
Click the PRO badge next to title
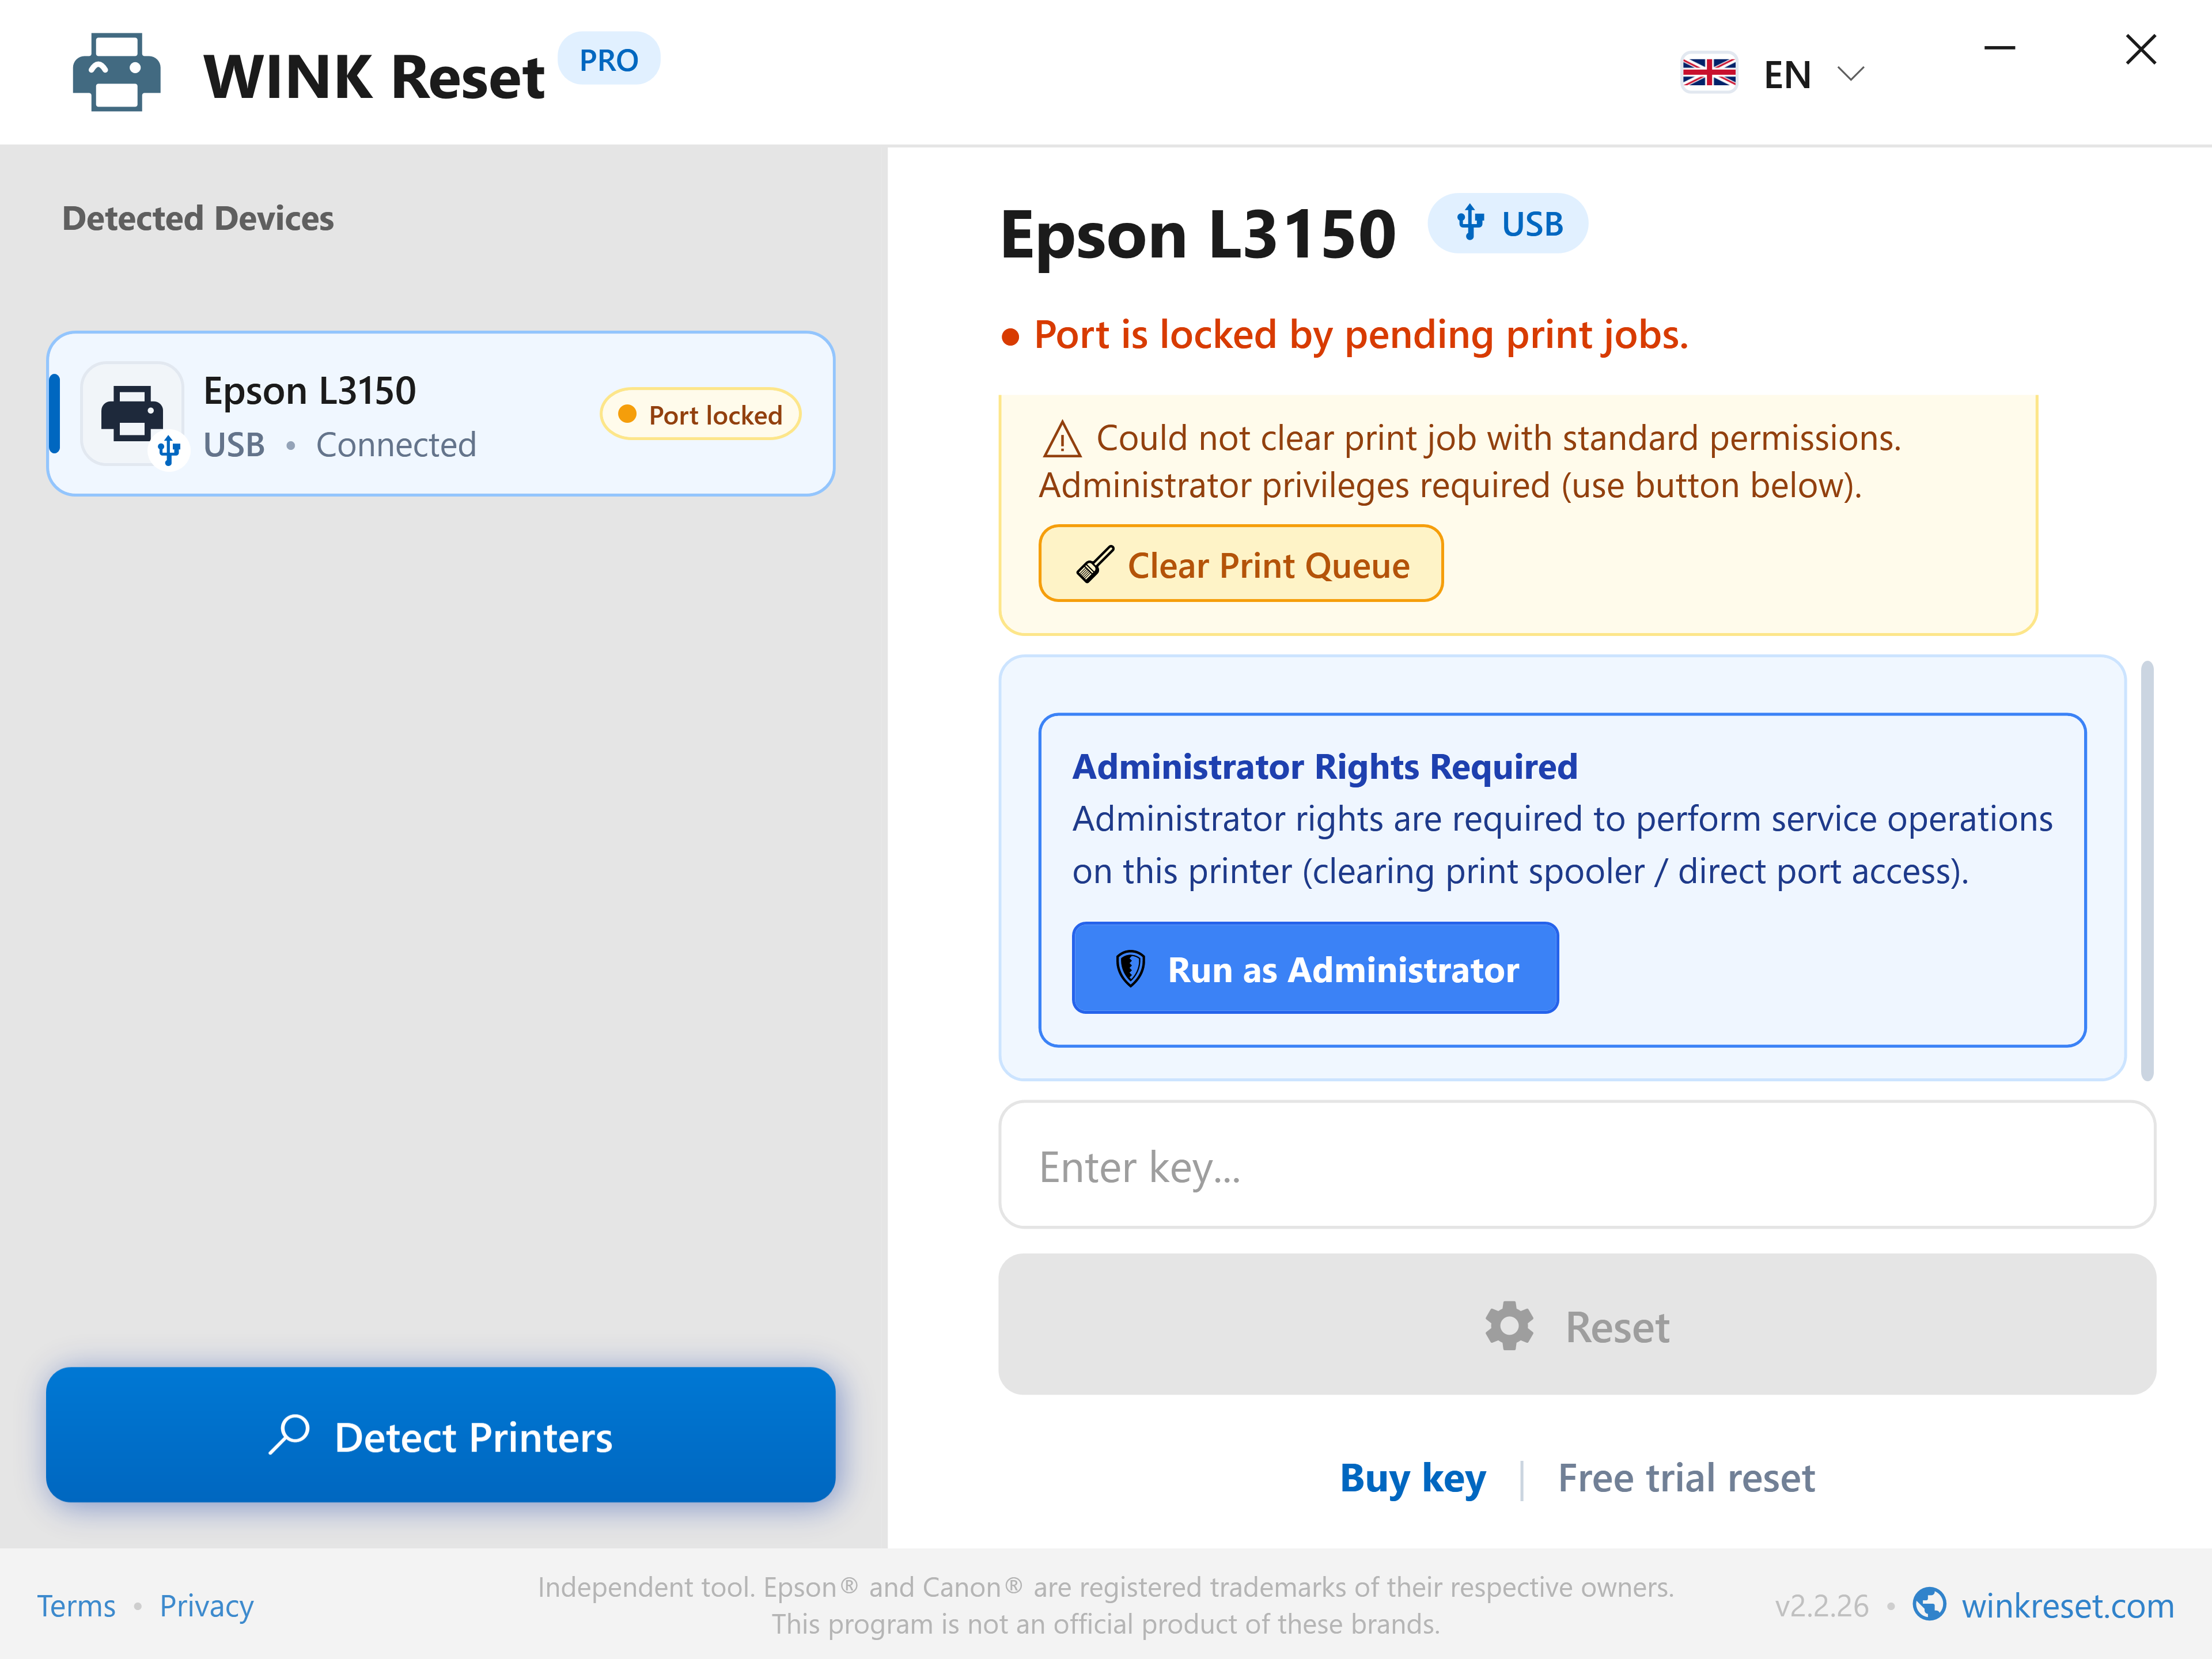(x=608, y=60)
